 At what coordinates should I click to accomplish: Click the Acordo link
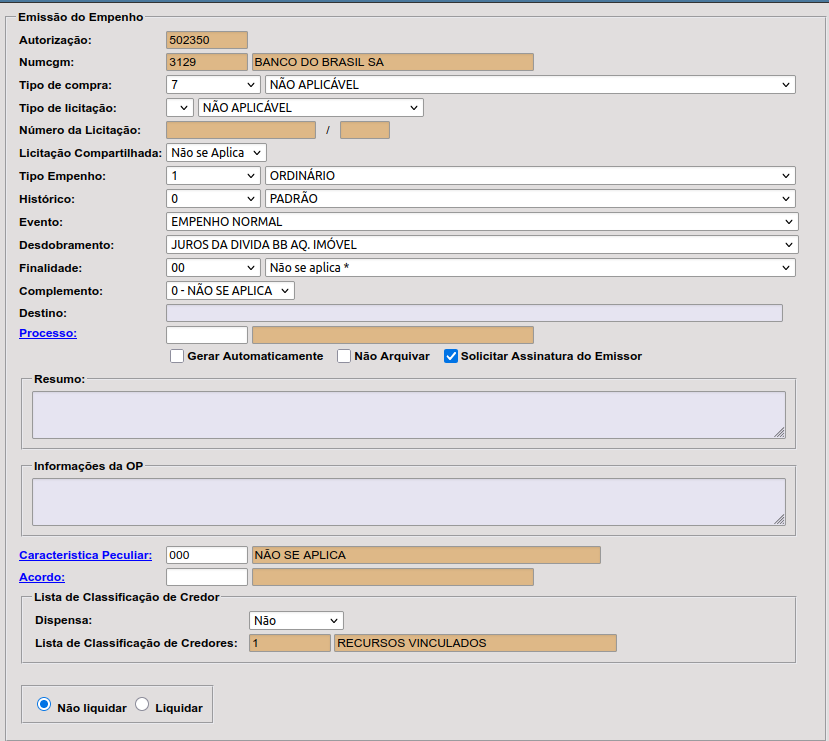(42, 577)
